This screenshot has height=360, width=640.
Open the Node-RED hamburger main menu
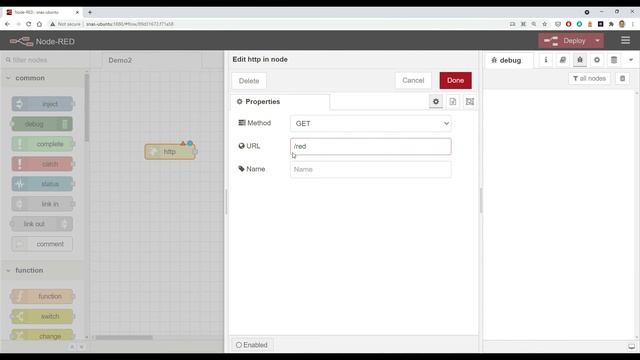coord(625,40)
